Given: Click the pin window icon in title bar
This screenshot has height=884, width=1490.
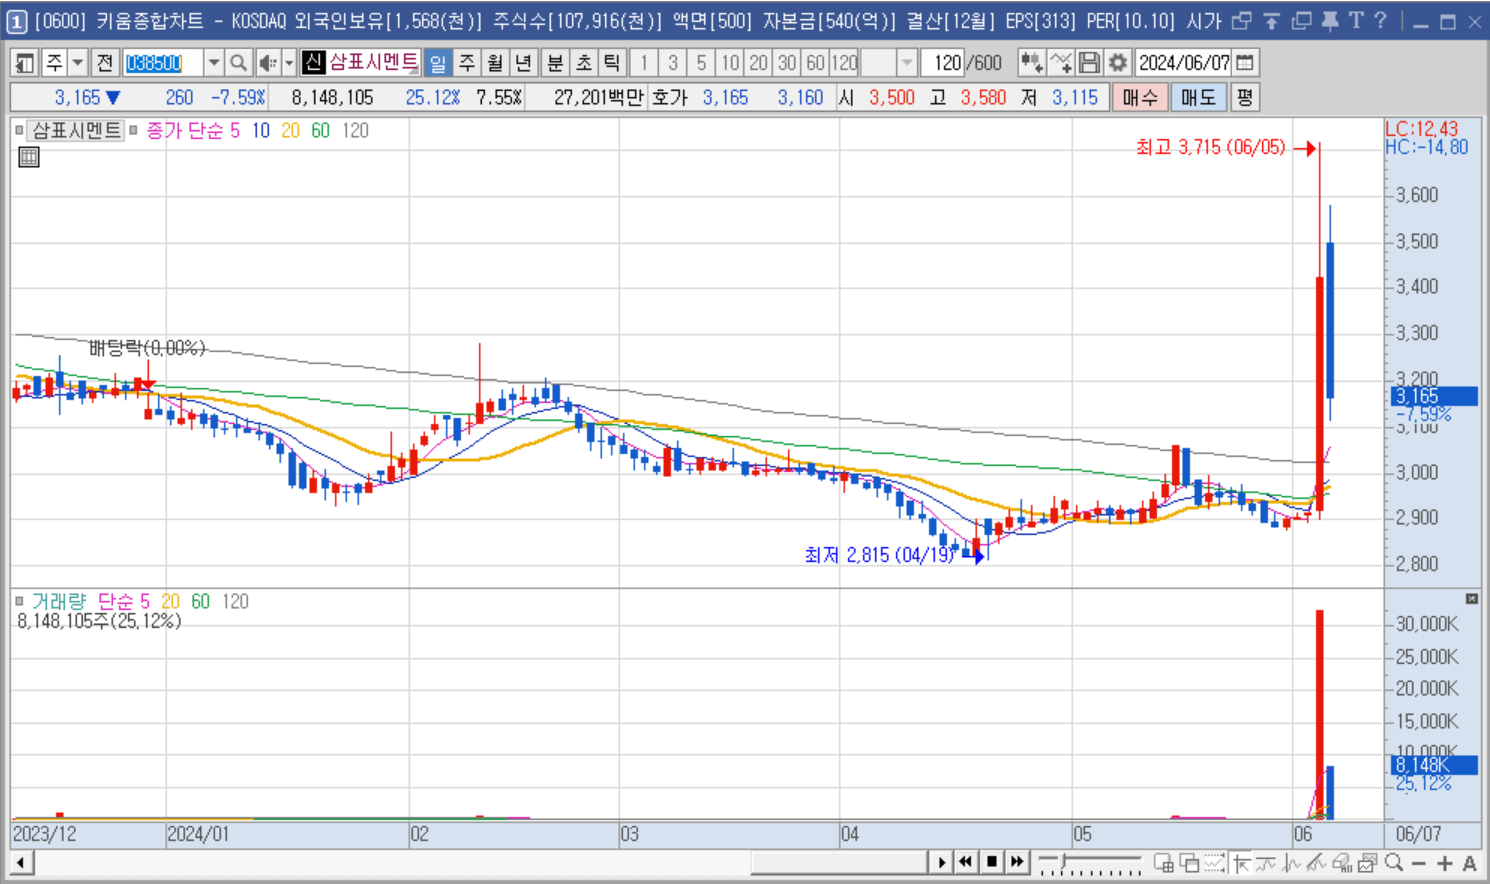Looking at the screenshot, I should pos(1329,20).
